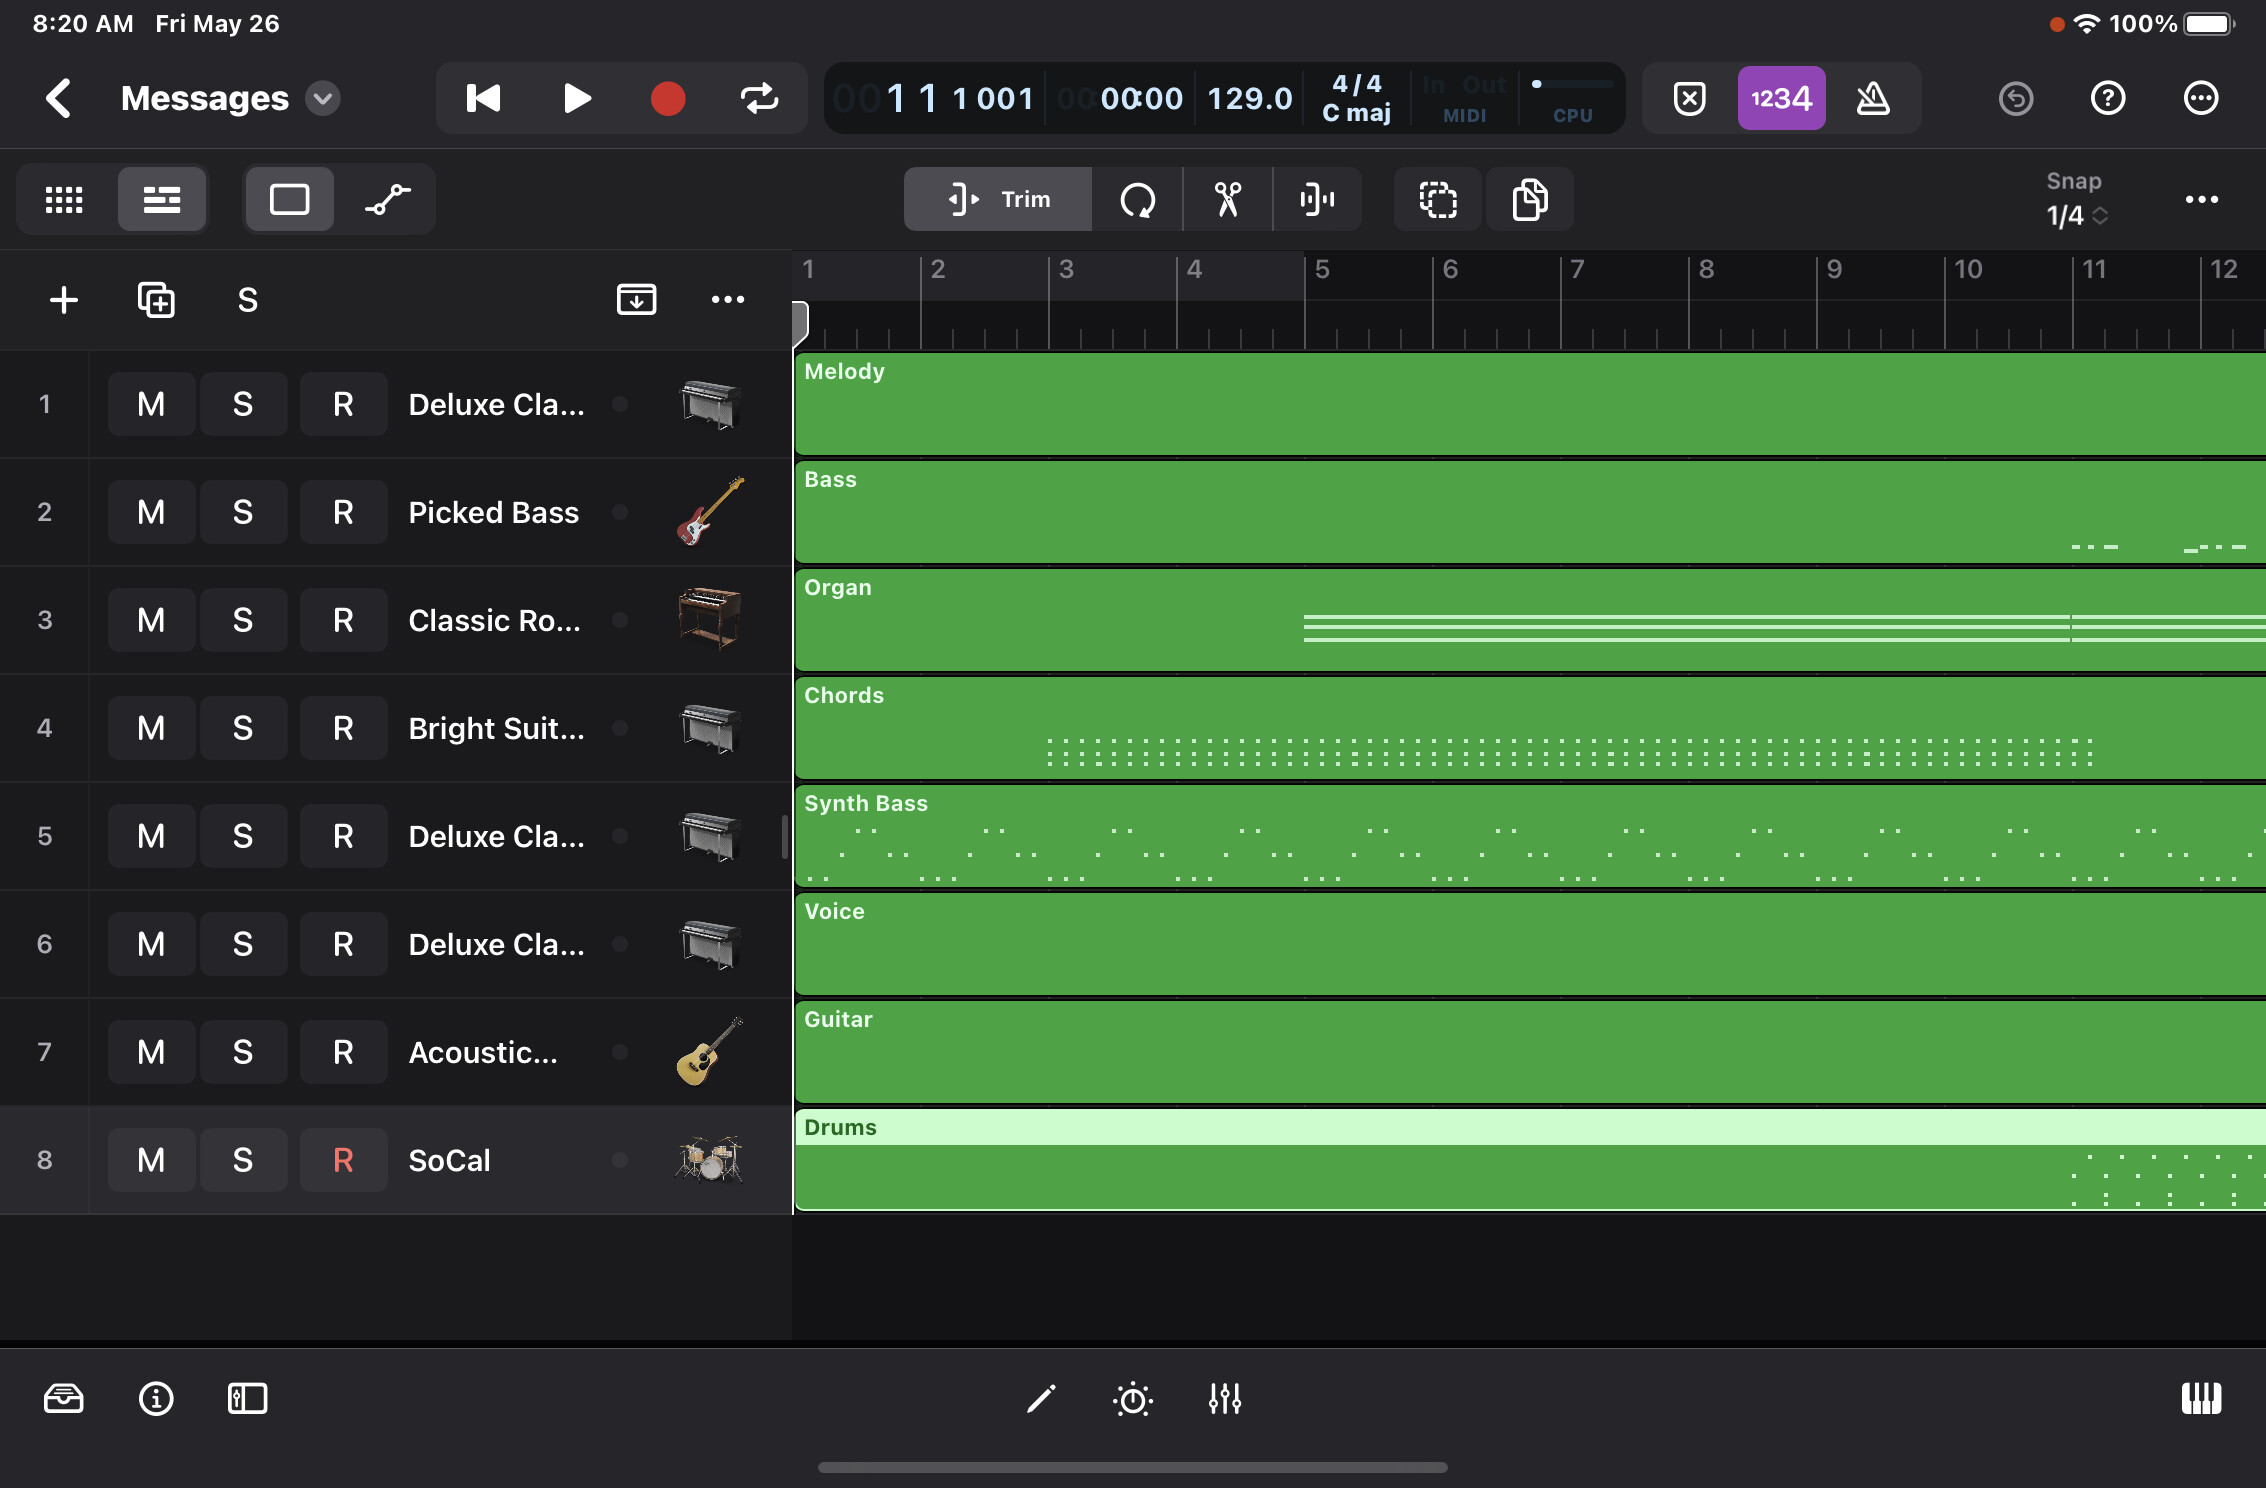
Task: Disable the 1234 count-in button
Action: (x=1781, y=98)
